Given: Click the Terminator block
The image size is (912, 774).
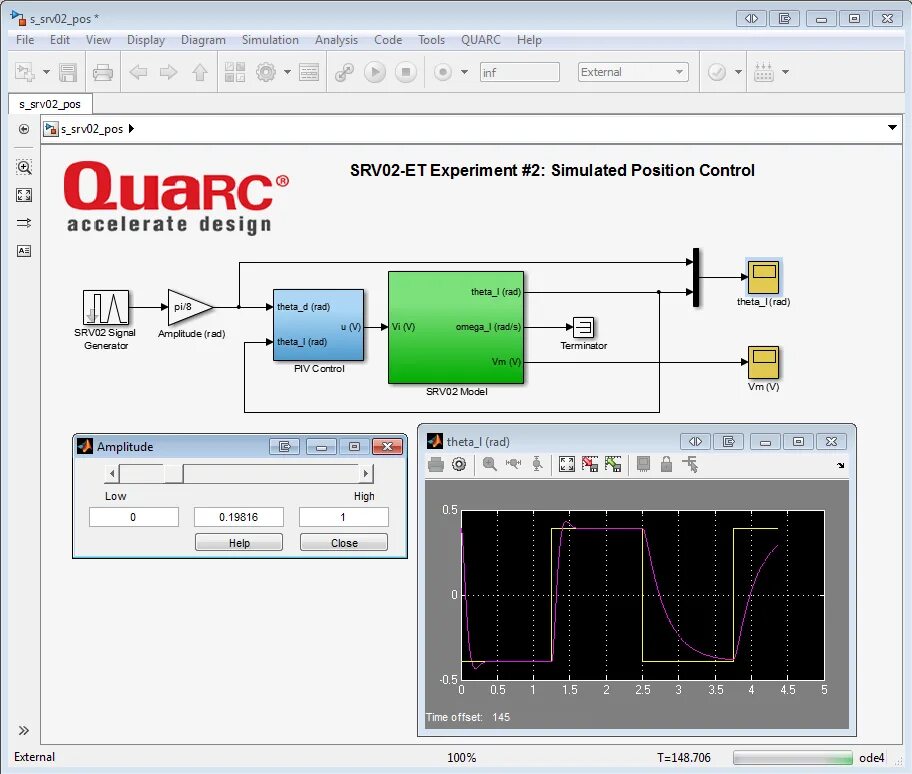Looking at the screenshot, I should point(583,327).
